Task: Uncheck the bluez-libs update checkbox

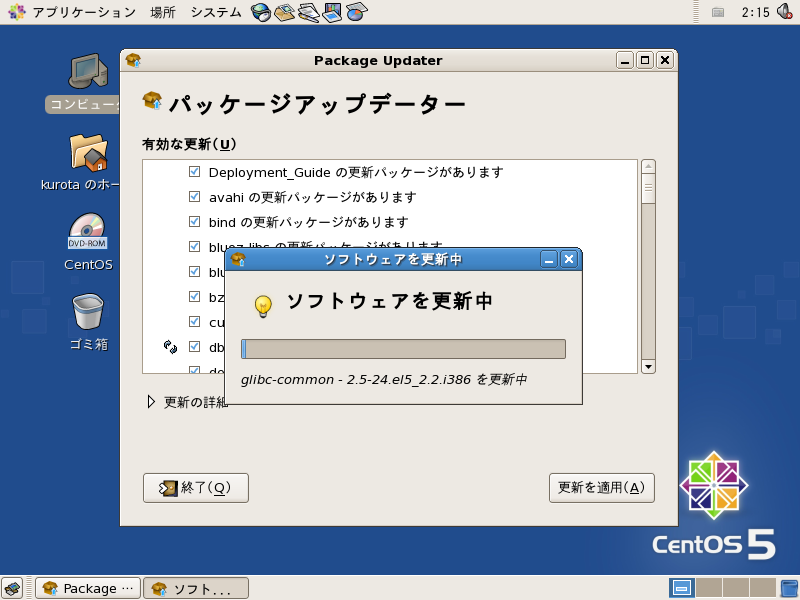Action: (x=194, y=246)
